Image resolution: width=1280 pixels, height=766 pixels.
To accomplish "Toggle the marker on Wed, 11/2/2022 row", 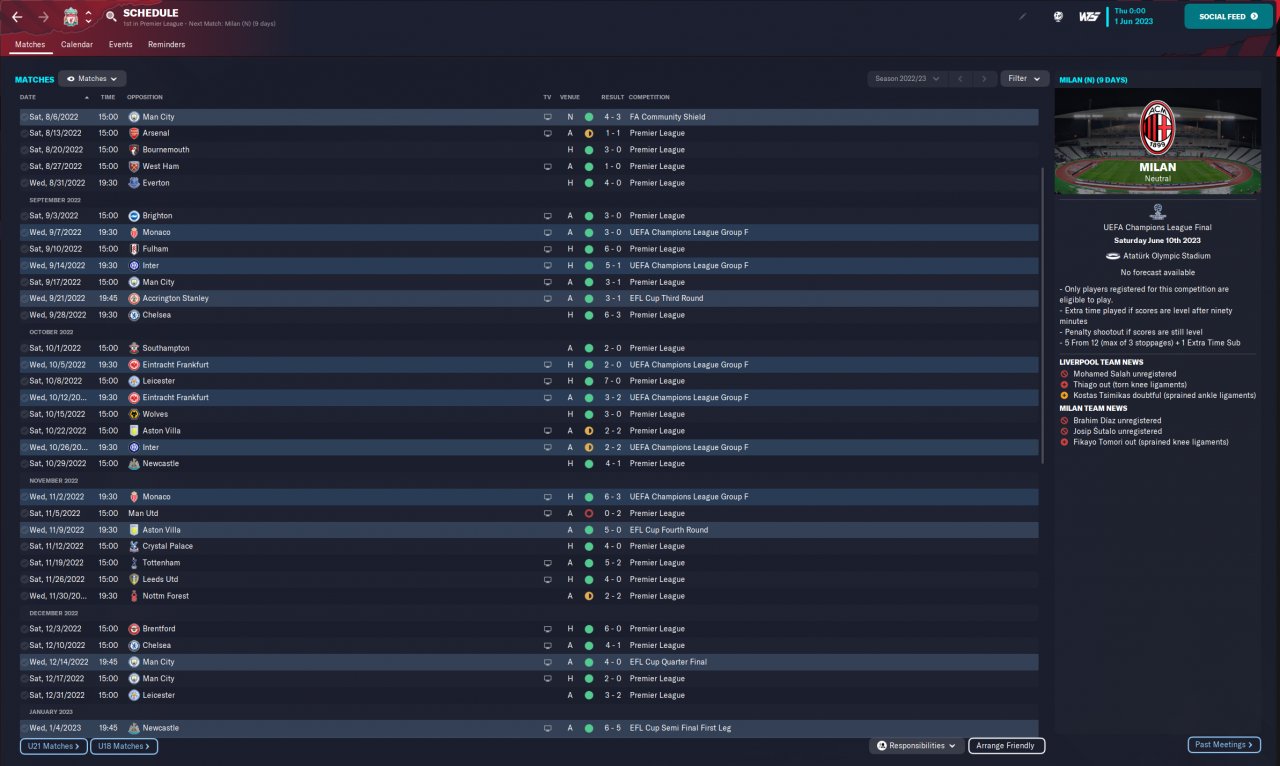I will (x=25, y=497).
